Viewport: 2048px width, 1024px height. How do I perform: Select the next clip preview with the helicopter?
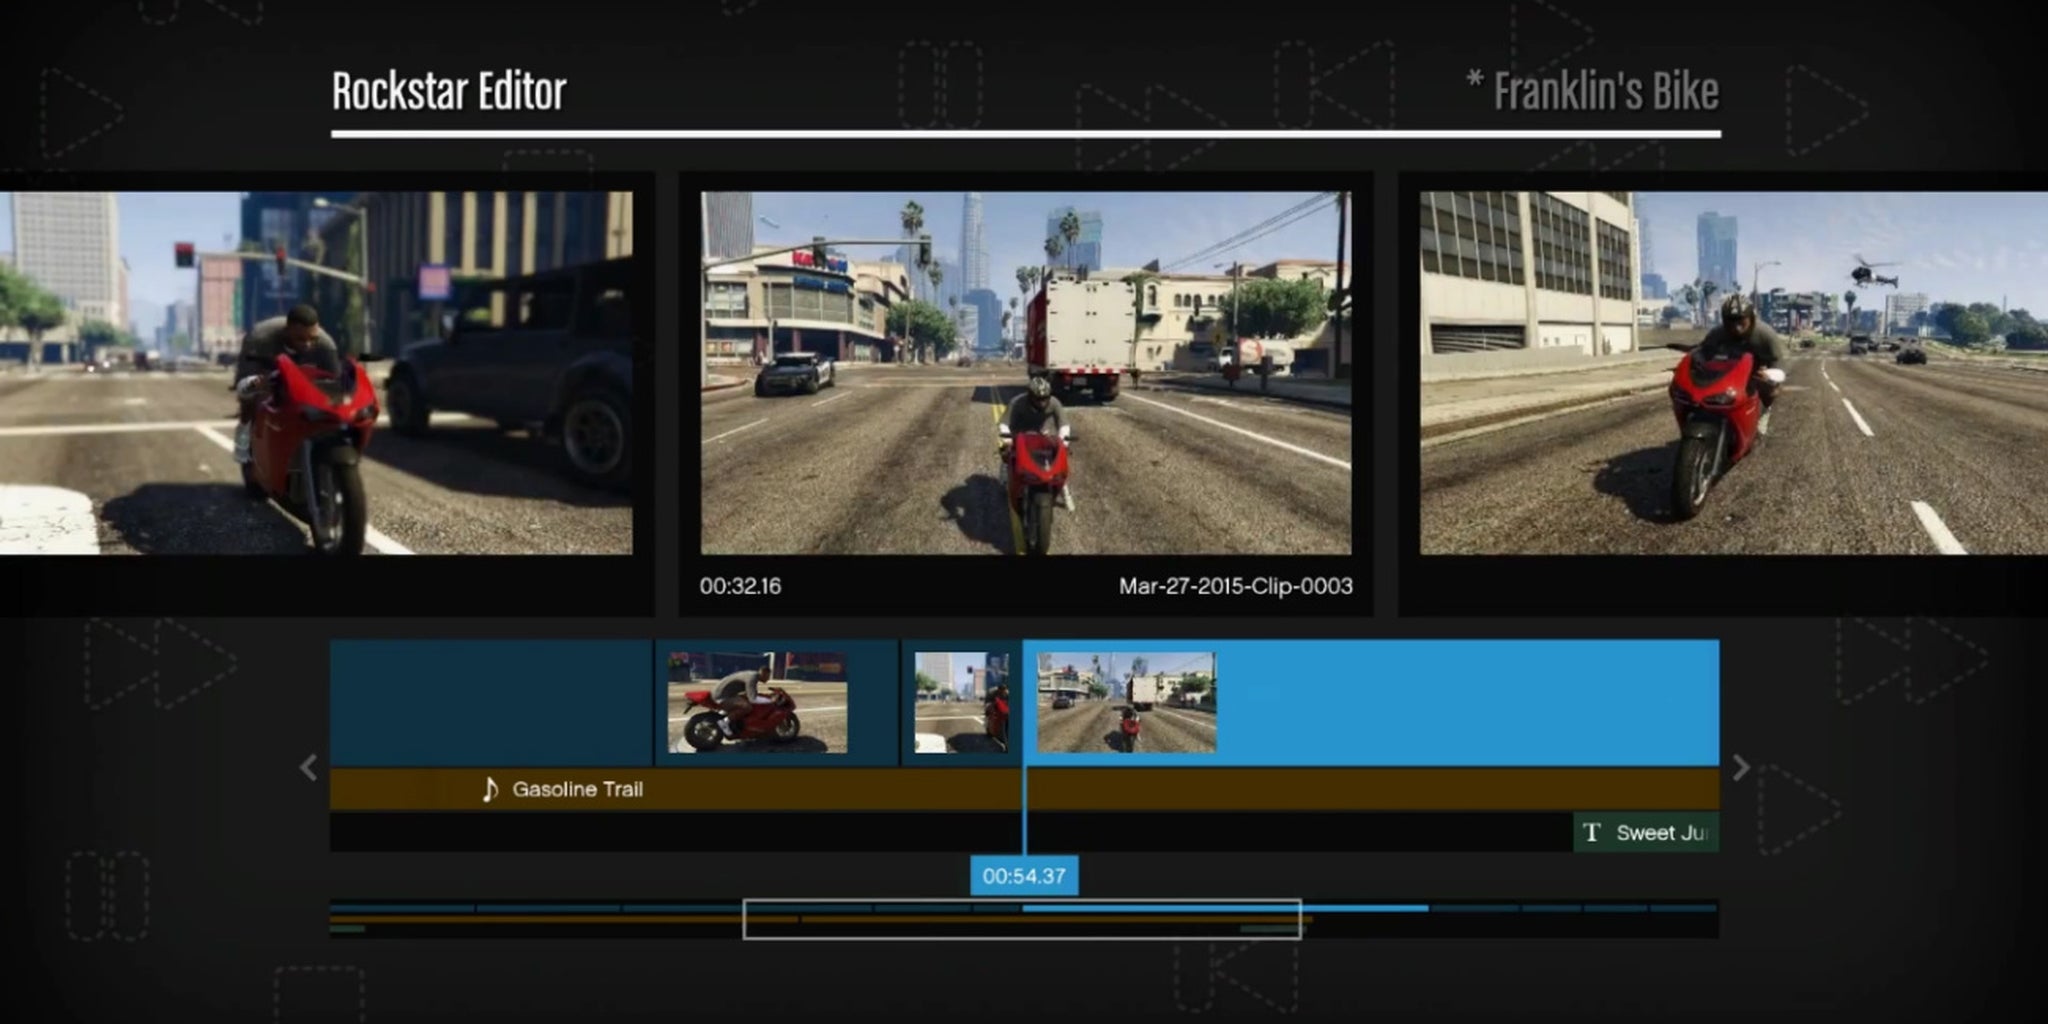pyautogui.click(x=1733, y=373)
